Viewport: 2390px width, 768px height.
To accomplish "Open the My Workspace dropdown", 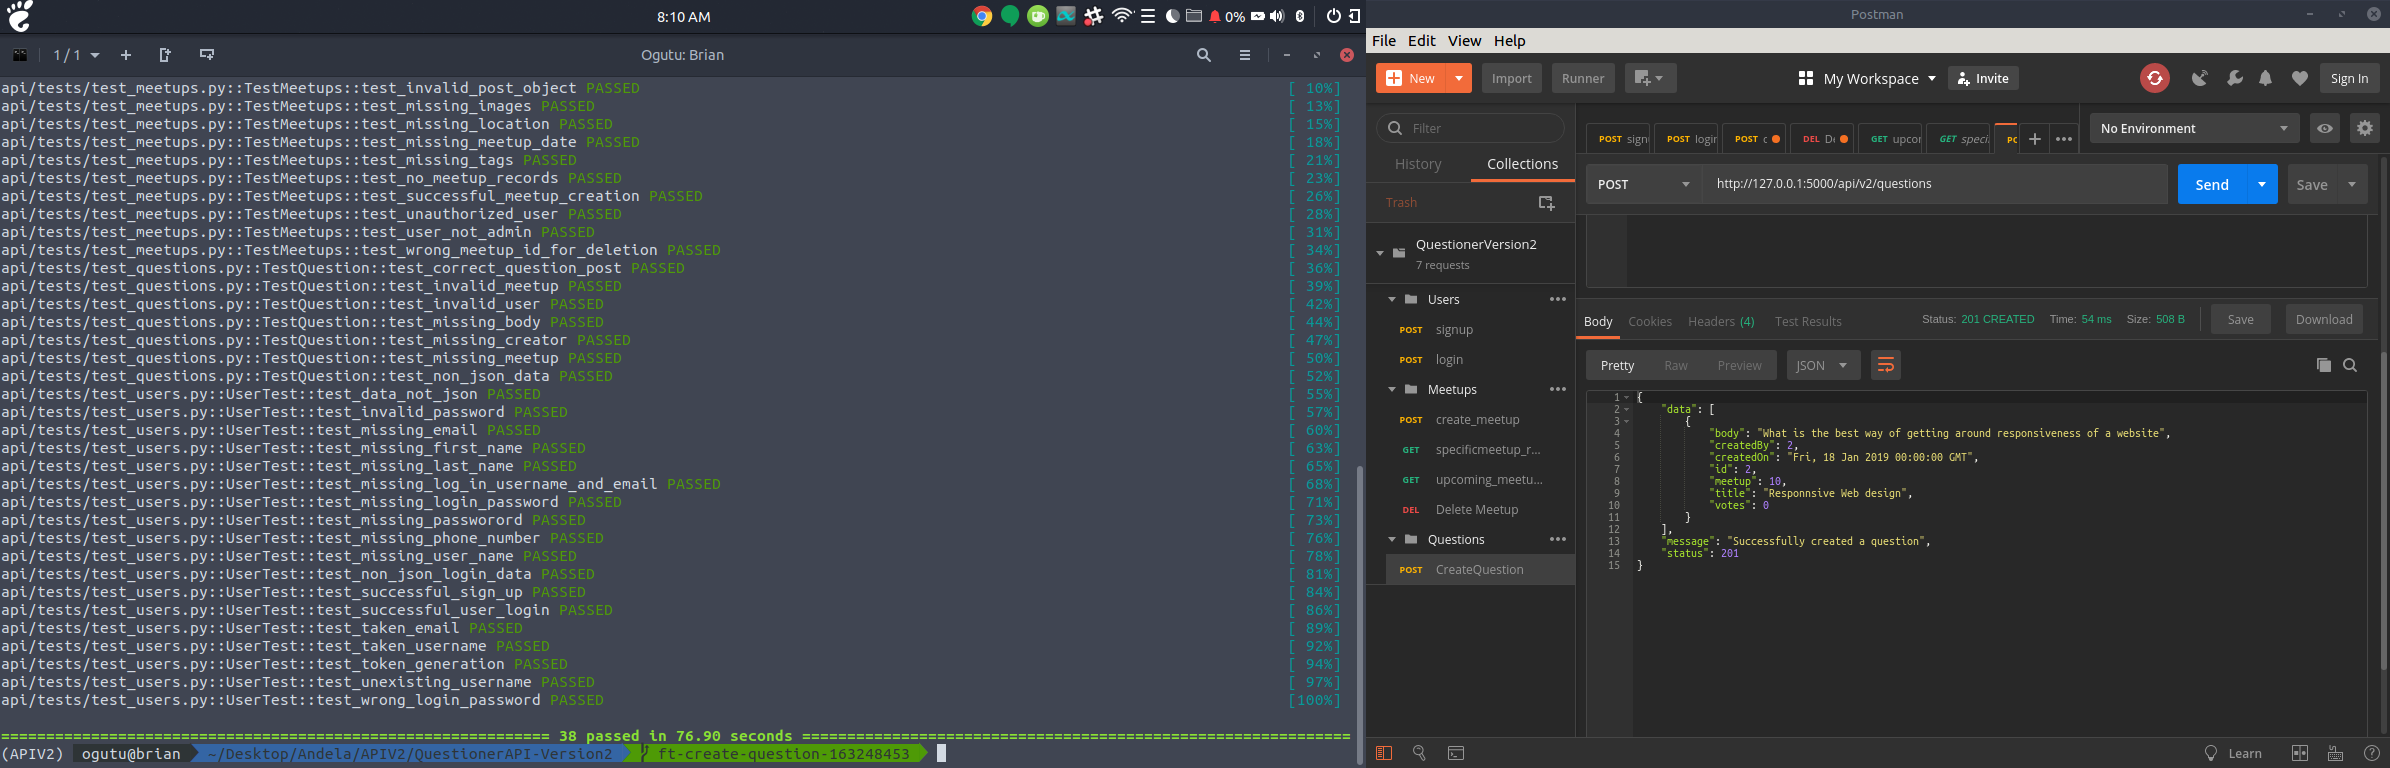I will pos(1867,78).
